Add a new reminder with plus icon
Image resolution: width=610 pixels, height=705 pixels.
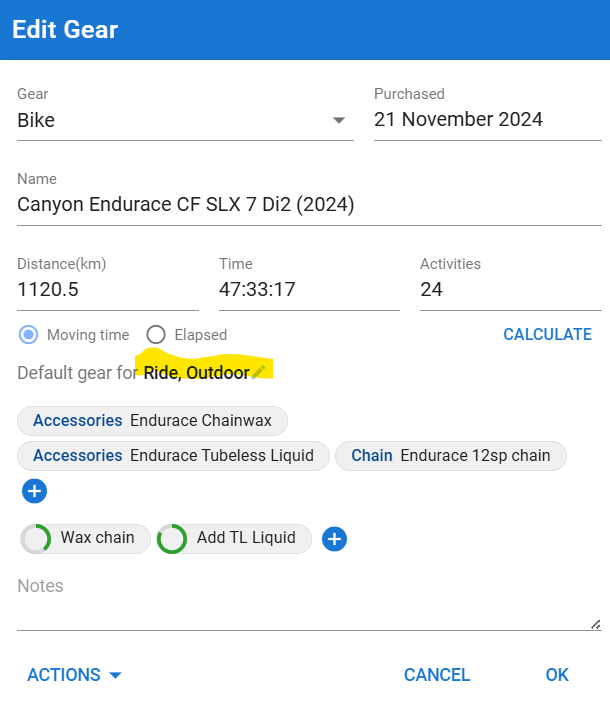coord(334,539)
